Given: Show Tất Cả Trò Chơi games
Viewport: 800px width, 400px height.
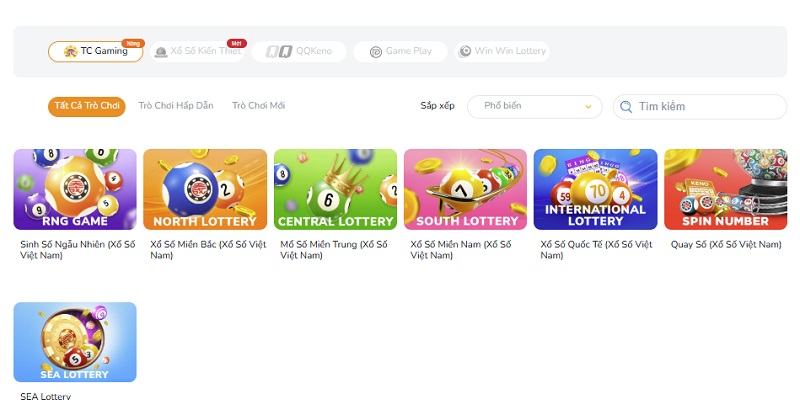Looking at the screenshot, I should pyautogui.click(x=87, y=106).
